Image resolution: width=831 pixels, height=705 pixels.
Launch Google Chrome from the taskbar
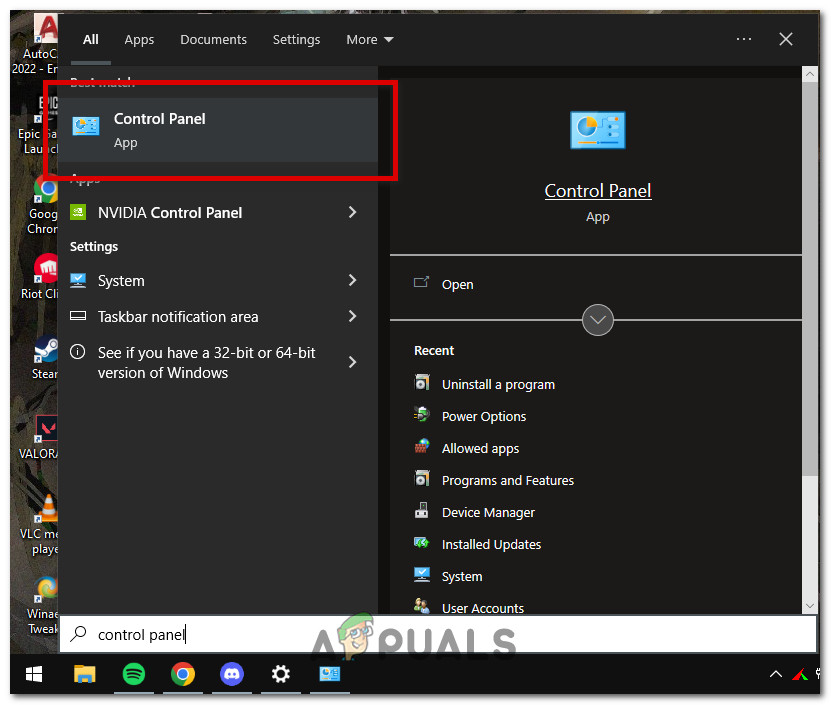183,675
